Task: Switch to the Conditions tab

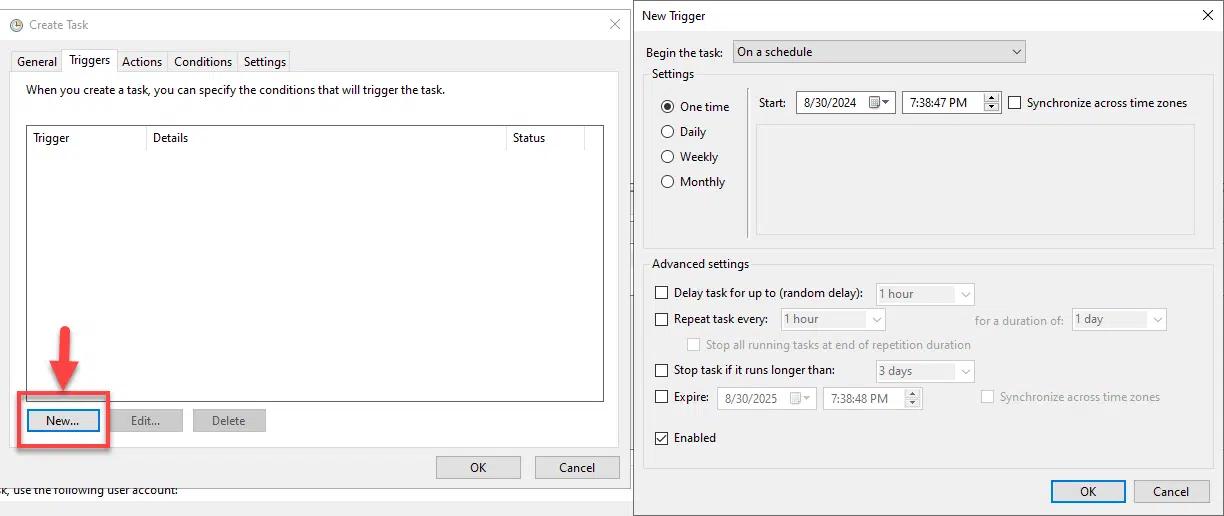Action: 203,62
